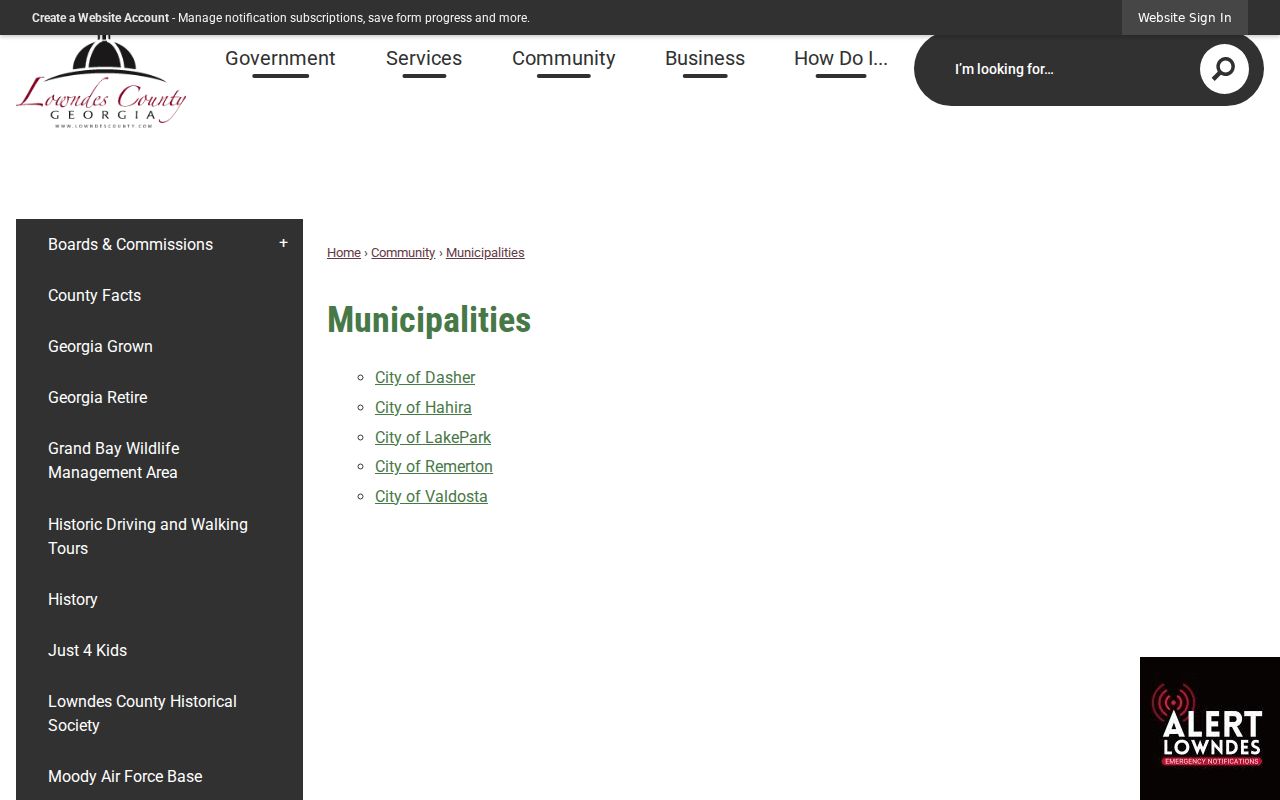This screenshot has height=800, width=1280.
Task: Open the City of Remerton link
Action: [434, 467]
